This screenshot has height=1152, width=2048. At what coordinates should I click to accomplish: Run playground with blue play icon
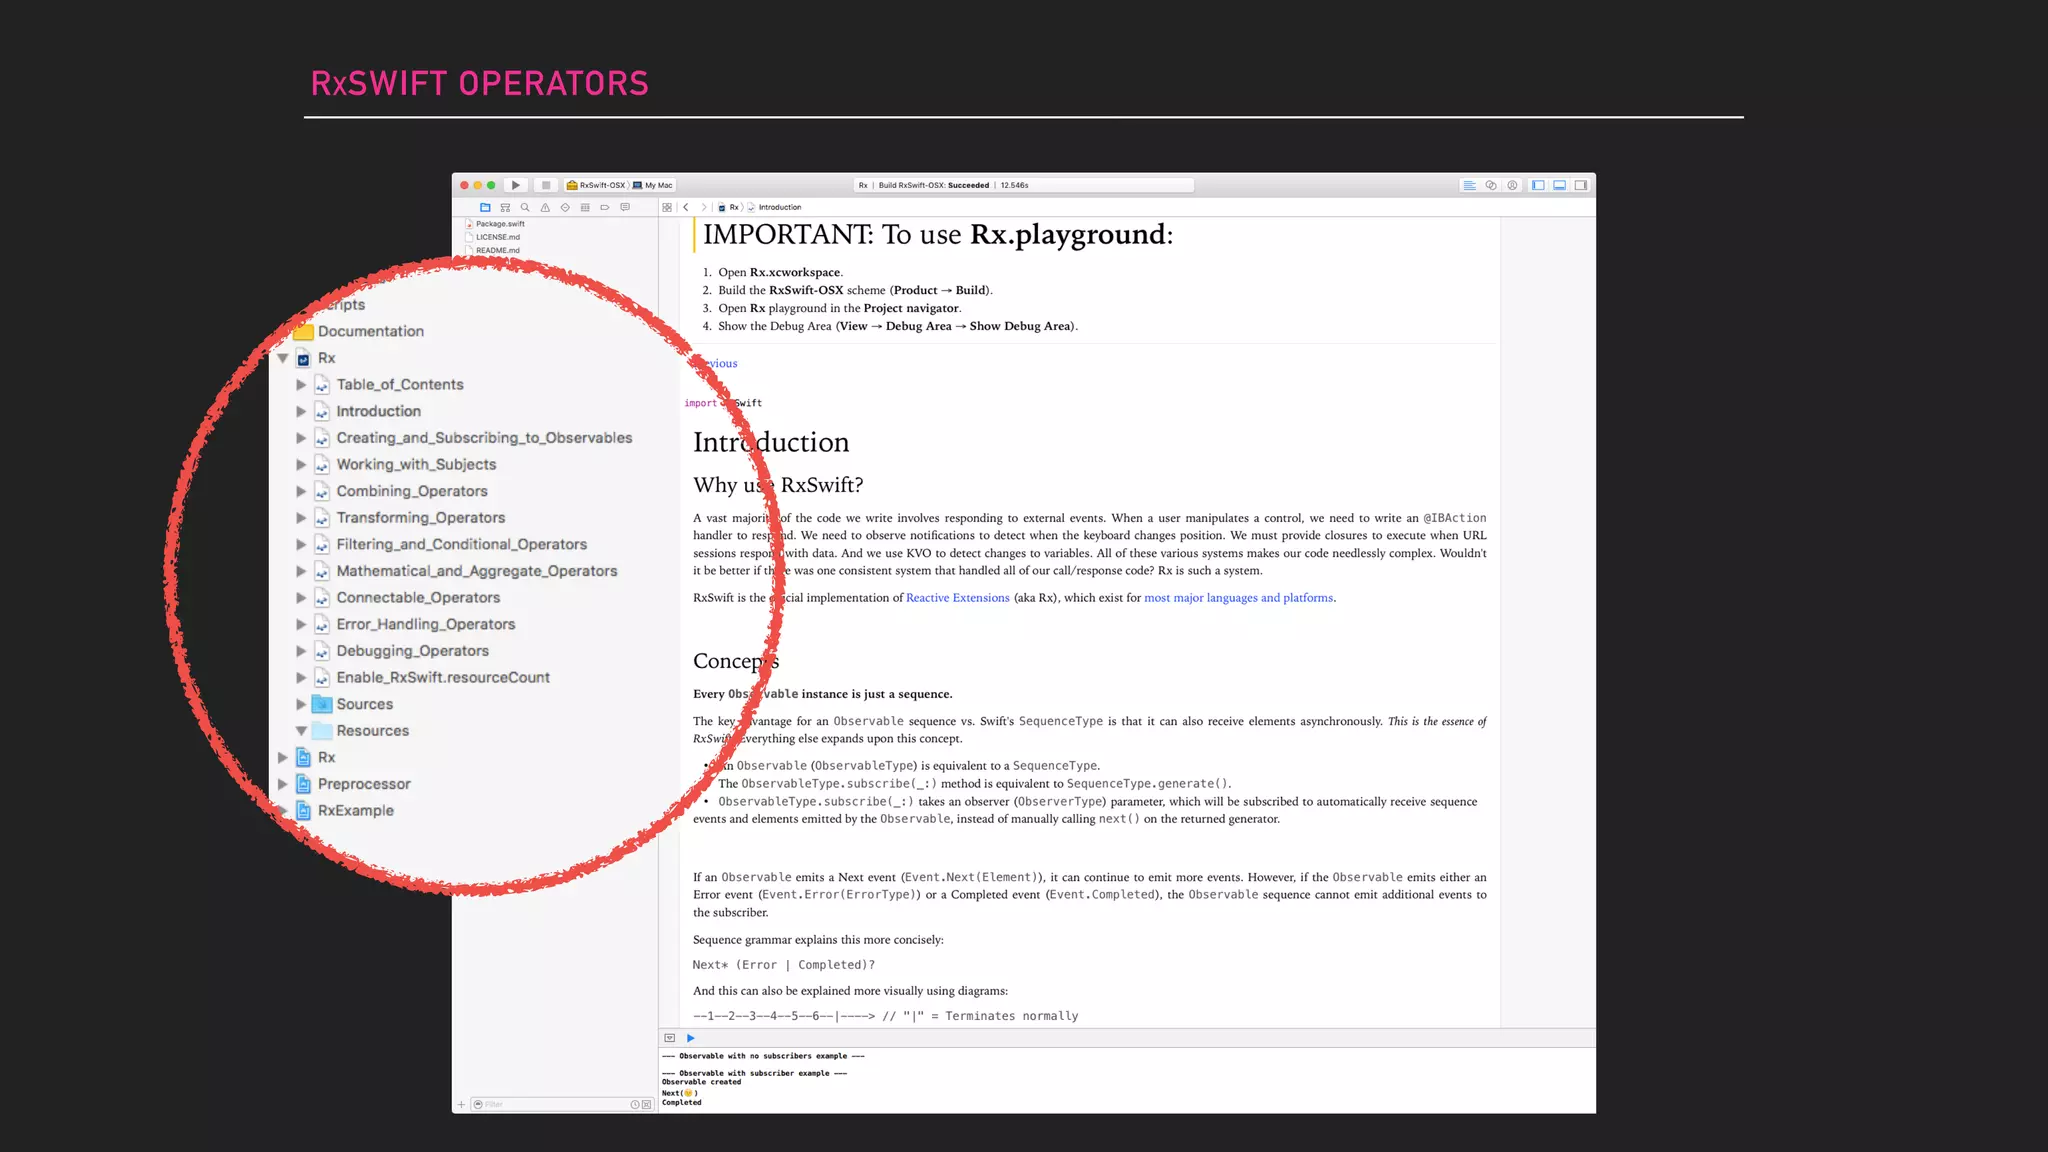(x=691, y=1038)
